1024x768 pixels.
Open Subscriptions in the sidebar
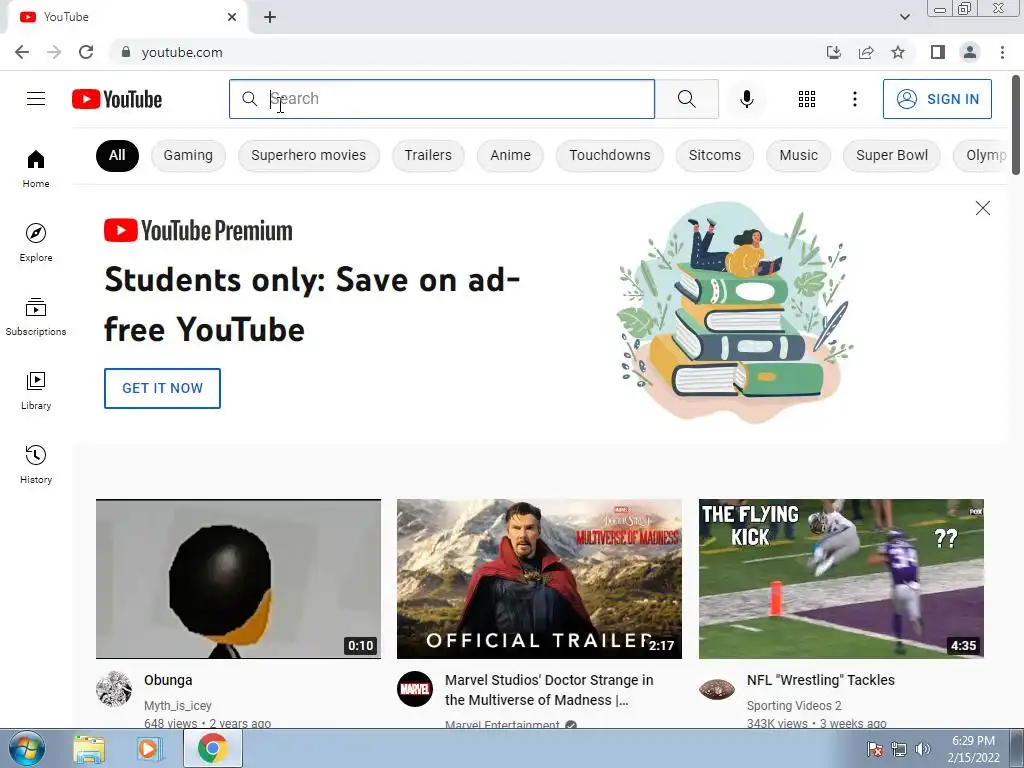point(36,317)
